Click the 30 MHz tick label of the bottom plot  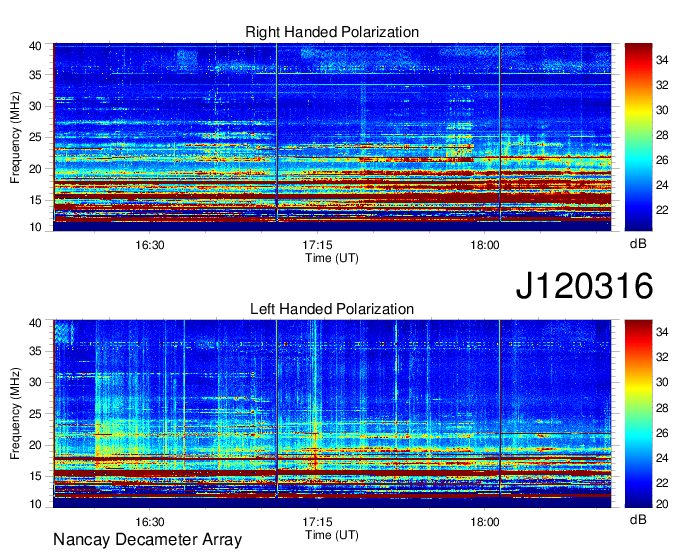35,382
